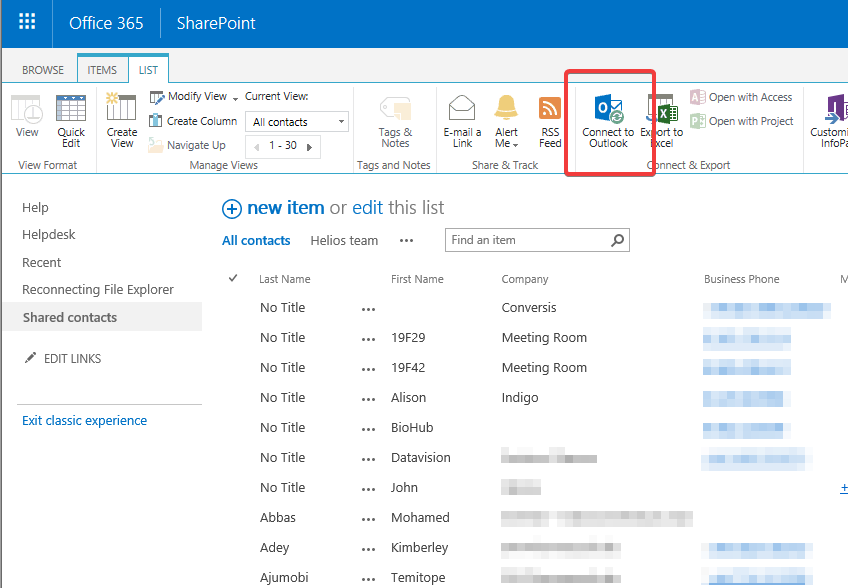
Task: Open the item menu for Temitope row
Action: tap(368, 579)
